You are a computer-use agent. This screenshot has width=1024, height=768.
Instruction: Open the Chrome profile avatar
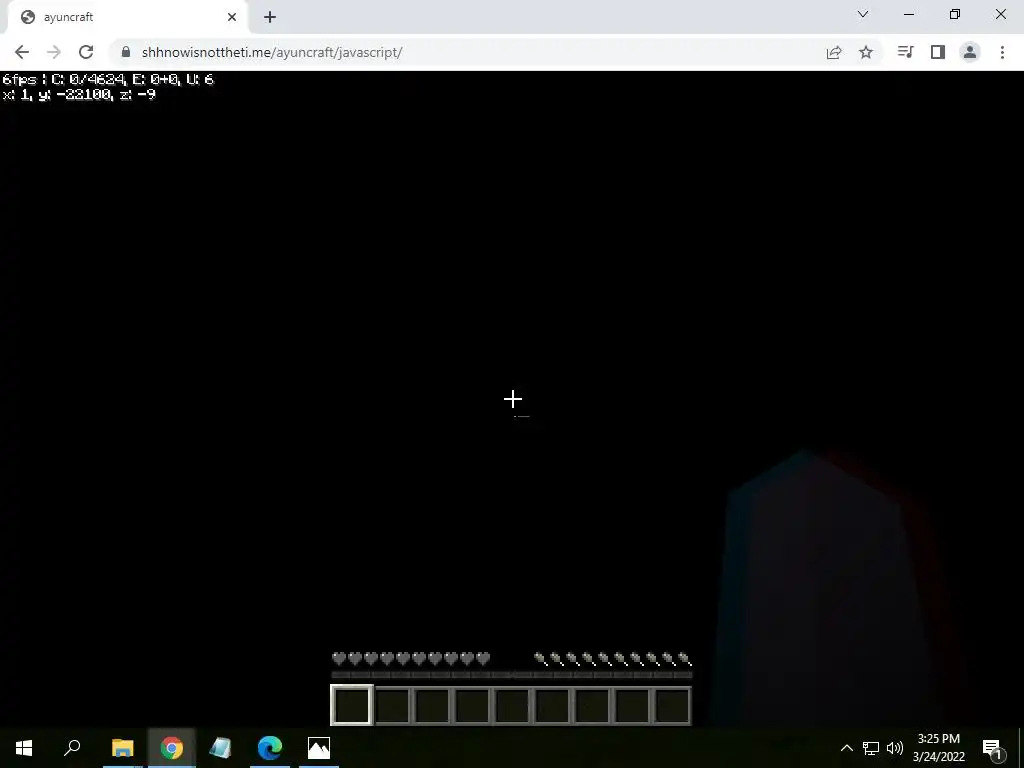click(970, 52)
